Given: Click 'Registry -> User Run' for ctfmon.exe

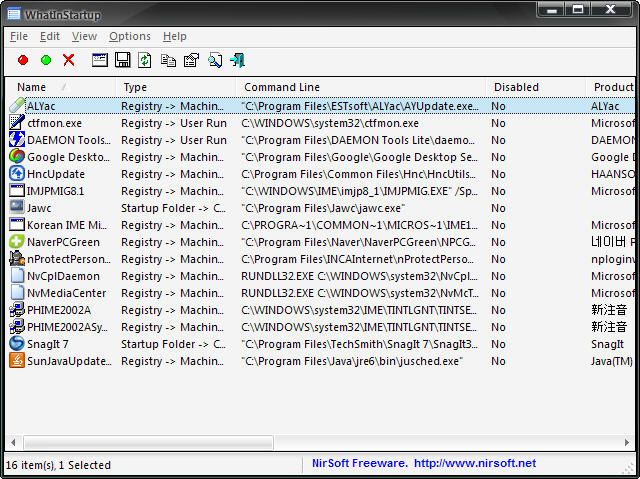Looking at the screenshot, I should pyautogui.click(x=173, y=123).
